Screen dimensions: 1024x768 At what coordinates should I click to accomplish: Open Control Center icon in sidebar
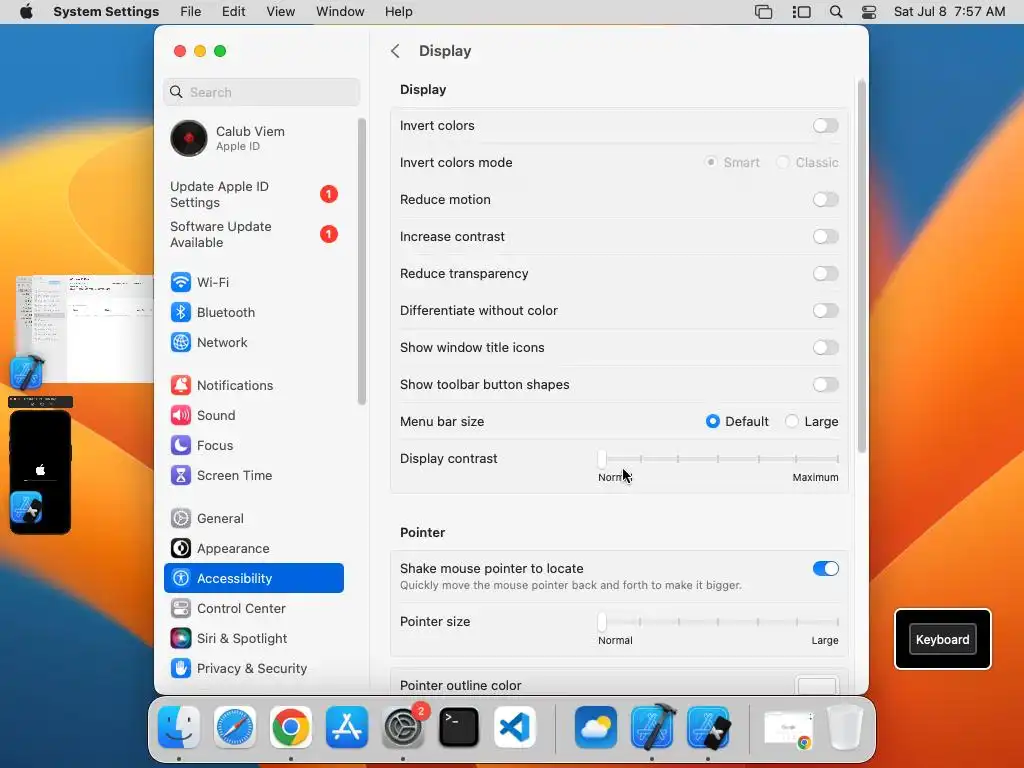pos(180,609)
